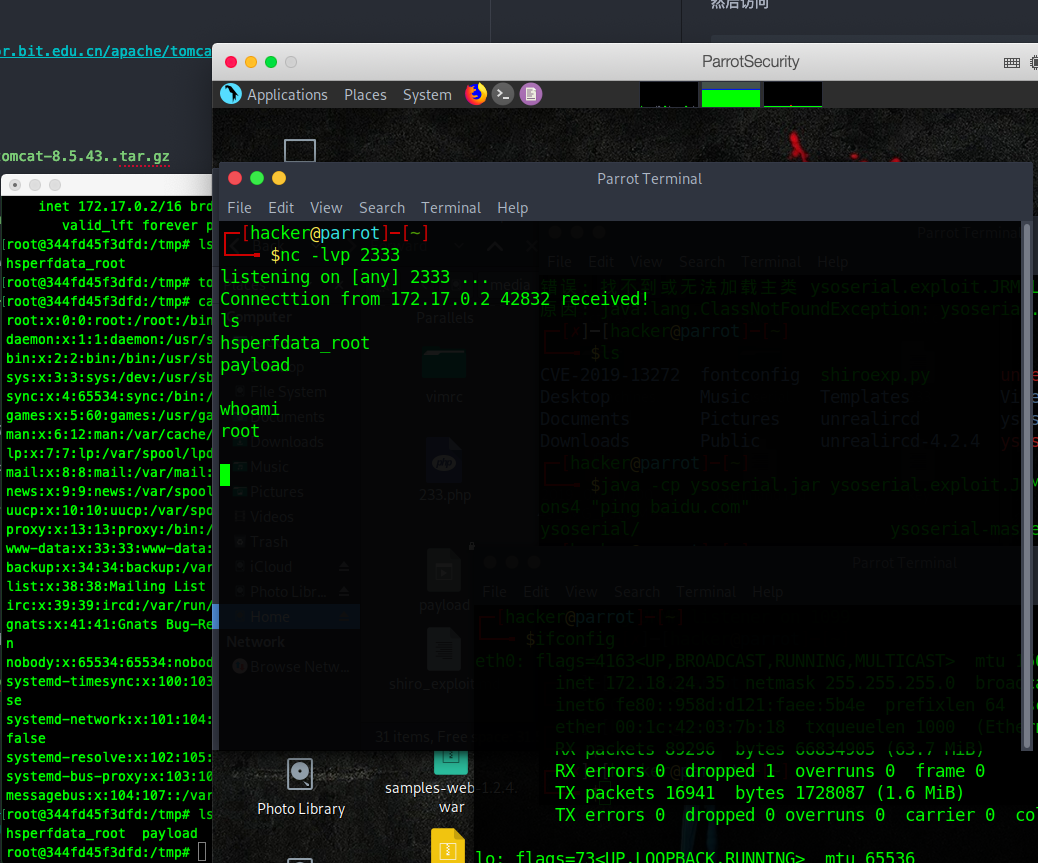This screenshot has height=863, width=1038.
Task: Open the bit.edu.cn apache tomcat link
Action: (106, 51)
